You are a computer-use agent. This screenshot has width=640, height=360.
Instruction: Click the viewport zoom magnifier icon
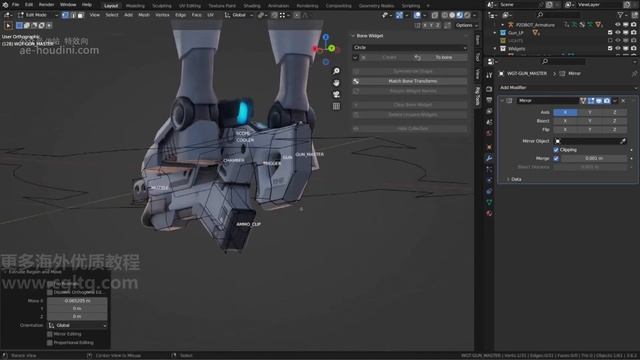(336, 71)
